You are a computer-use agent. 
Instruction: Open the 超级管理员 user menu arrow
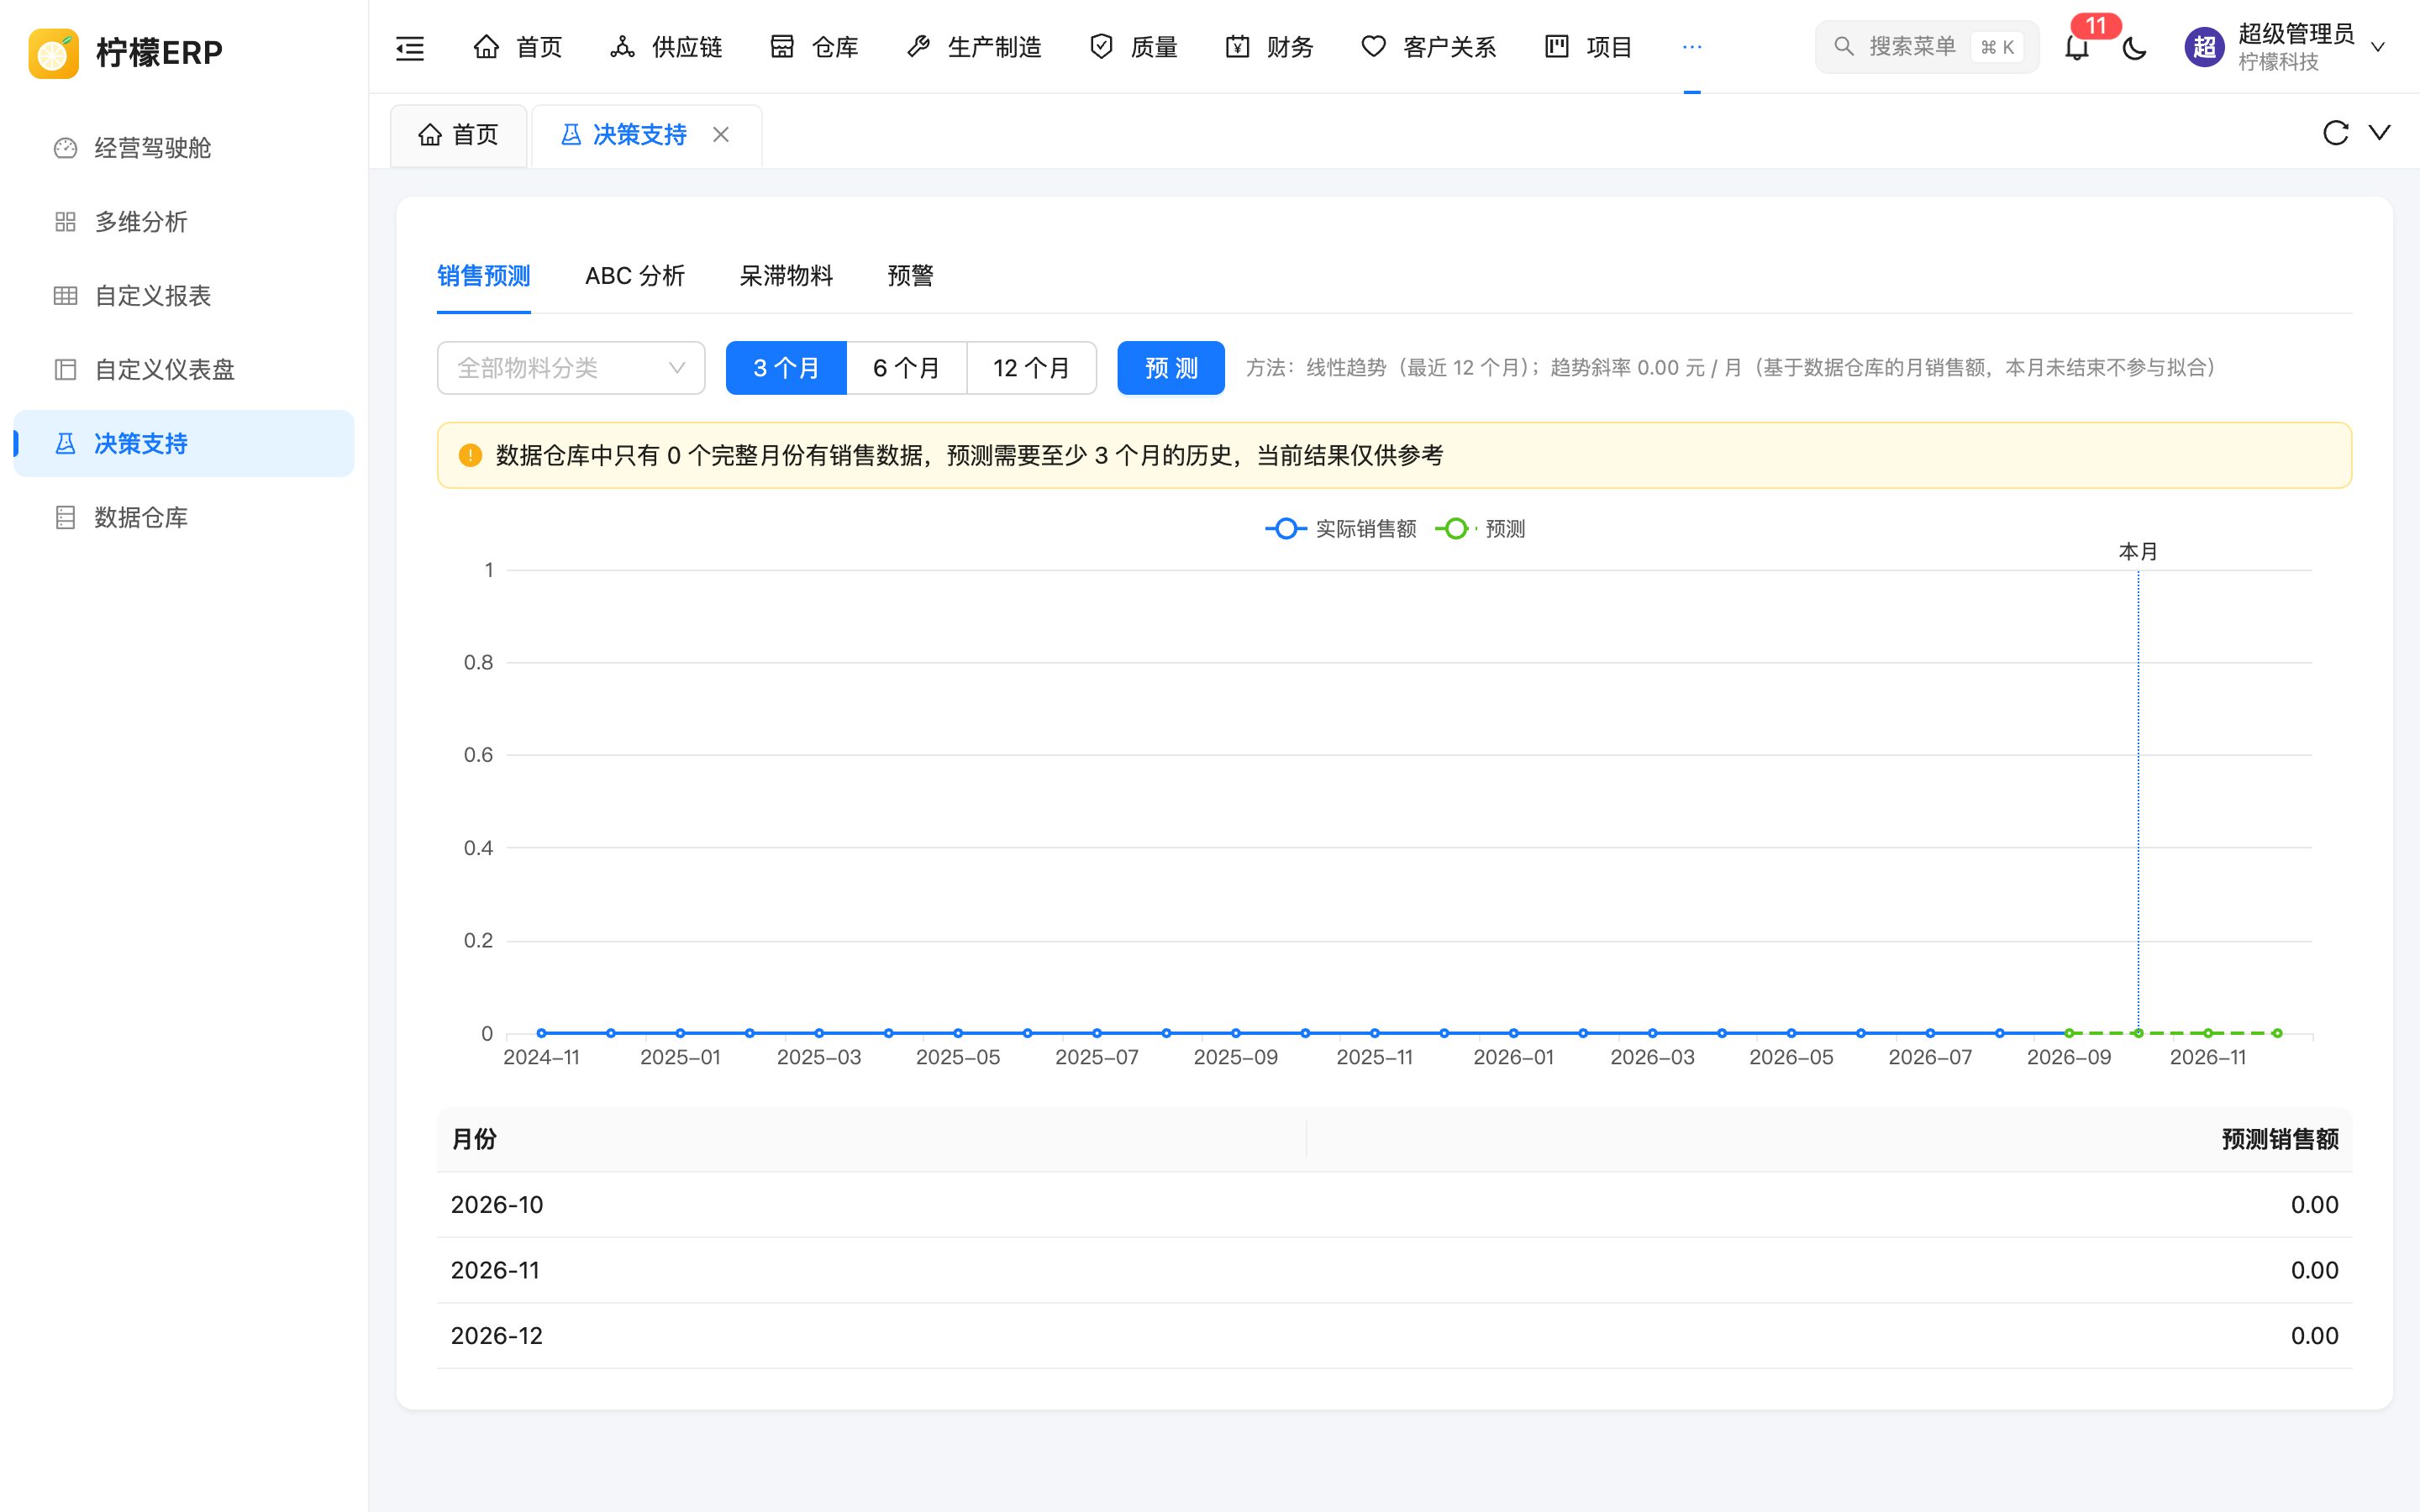tap(2378, 47)
